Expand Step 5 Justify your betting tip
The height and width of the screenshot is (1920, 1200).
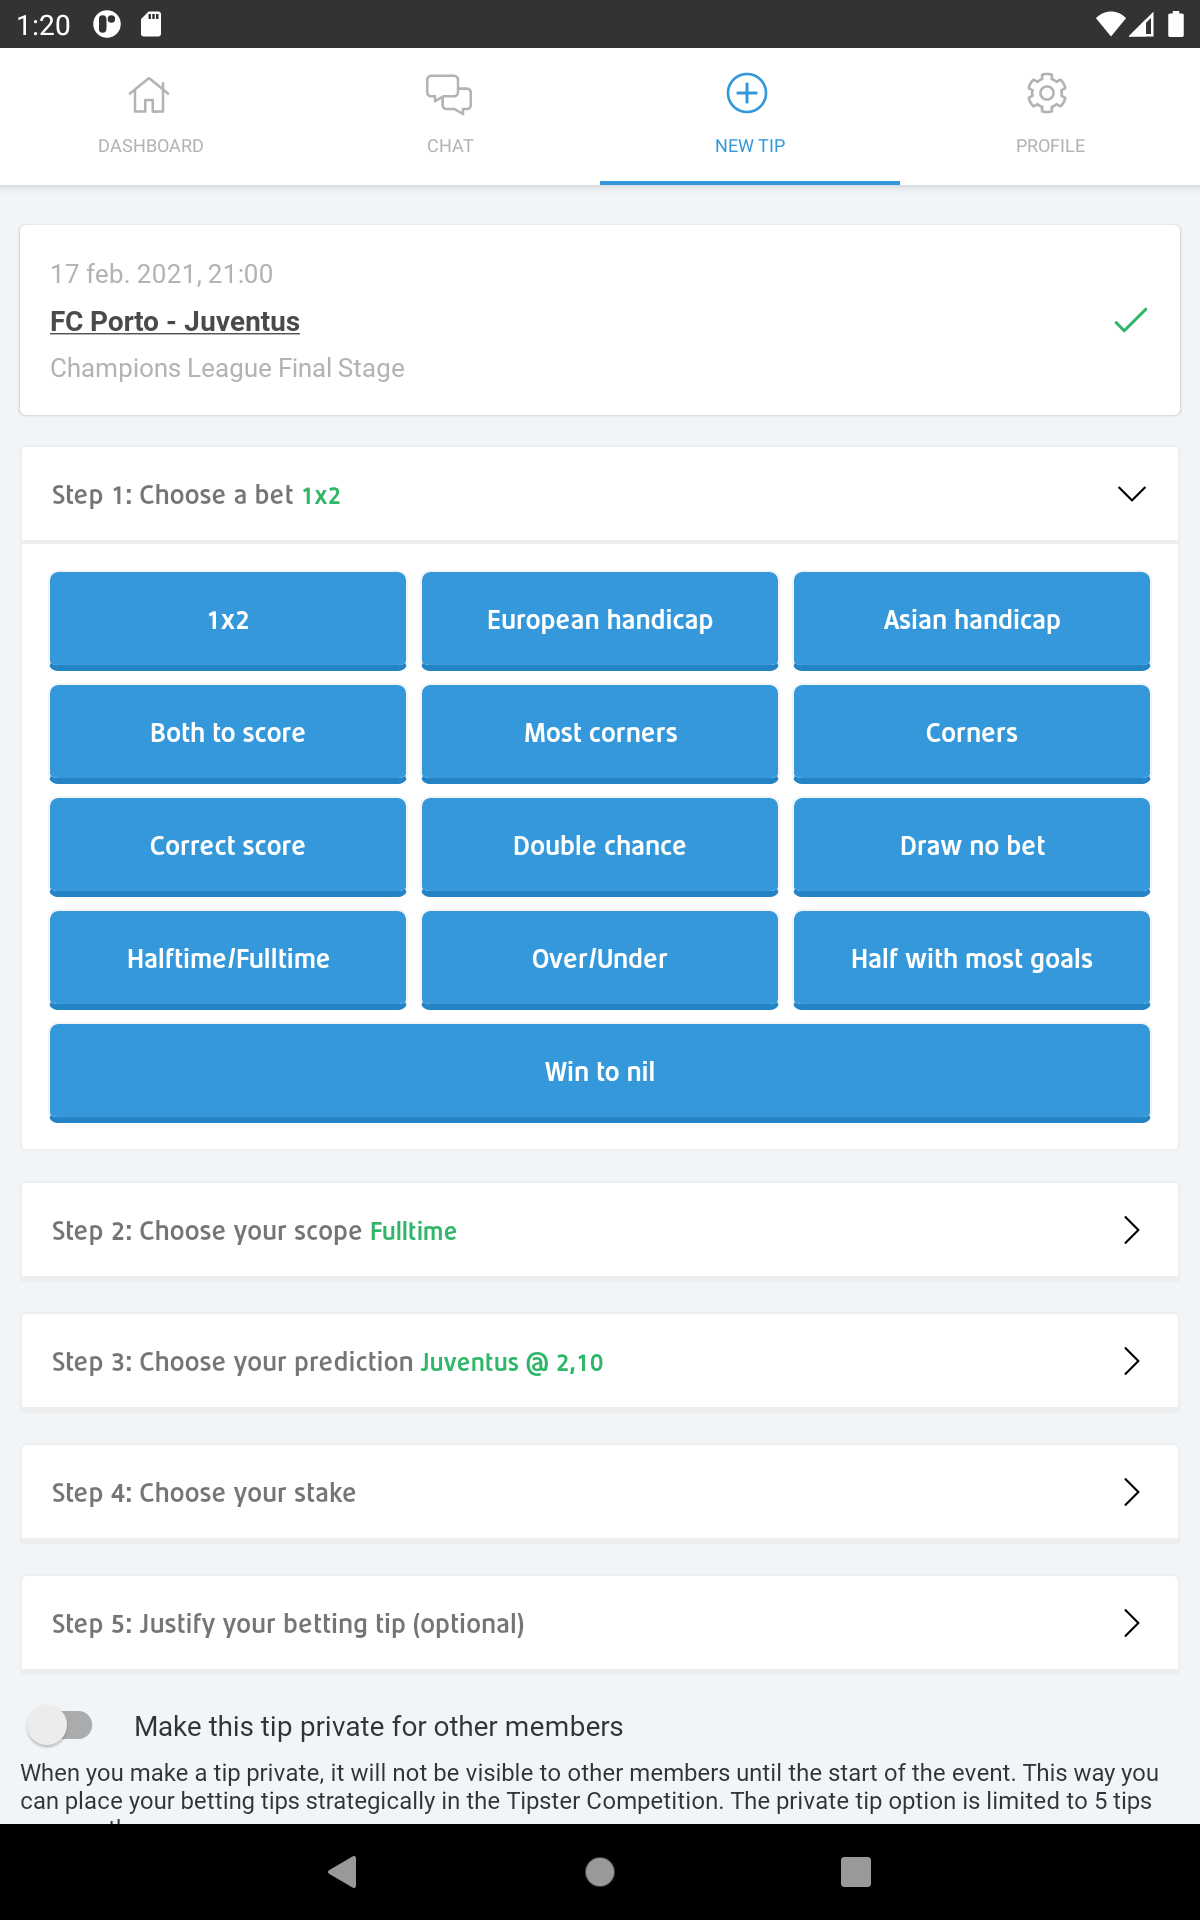pos(1131,1623)
